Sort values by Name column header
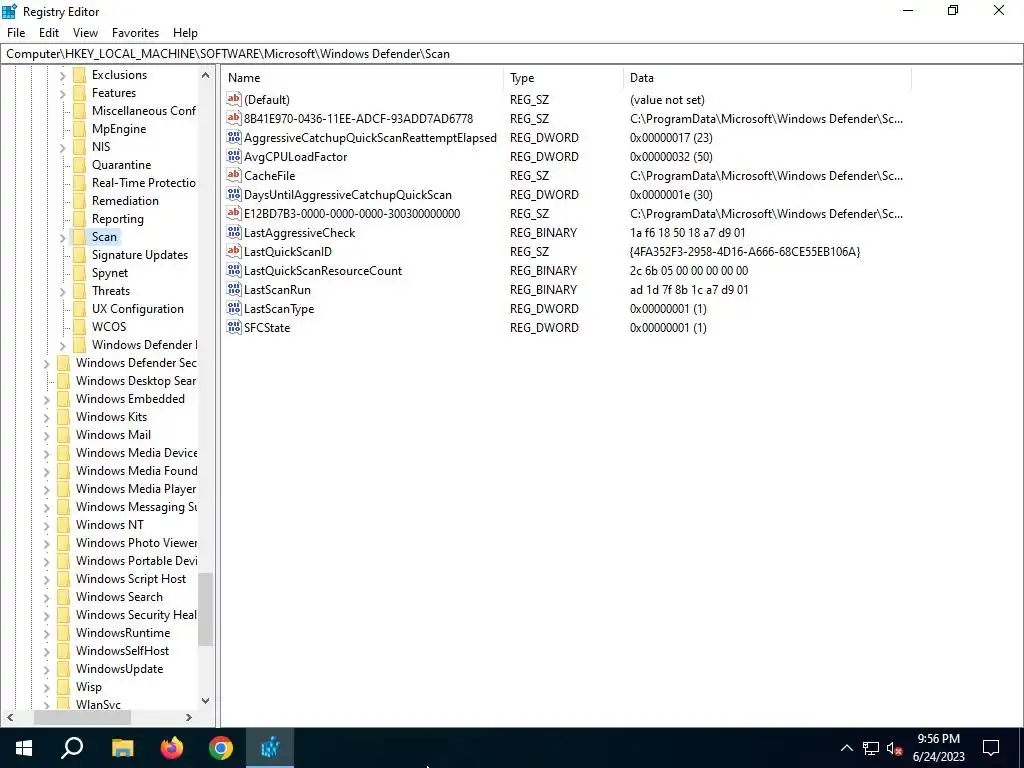1024x768 pixels. (x=362, y=78)
